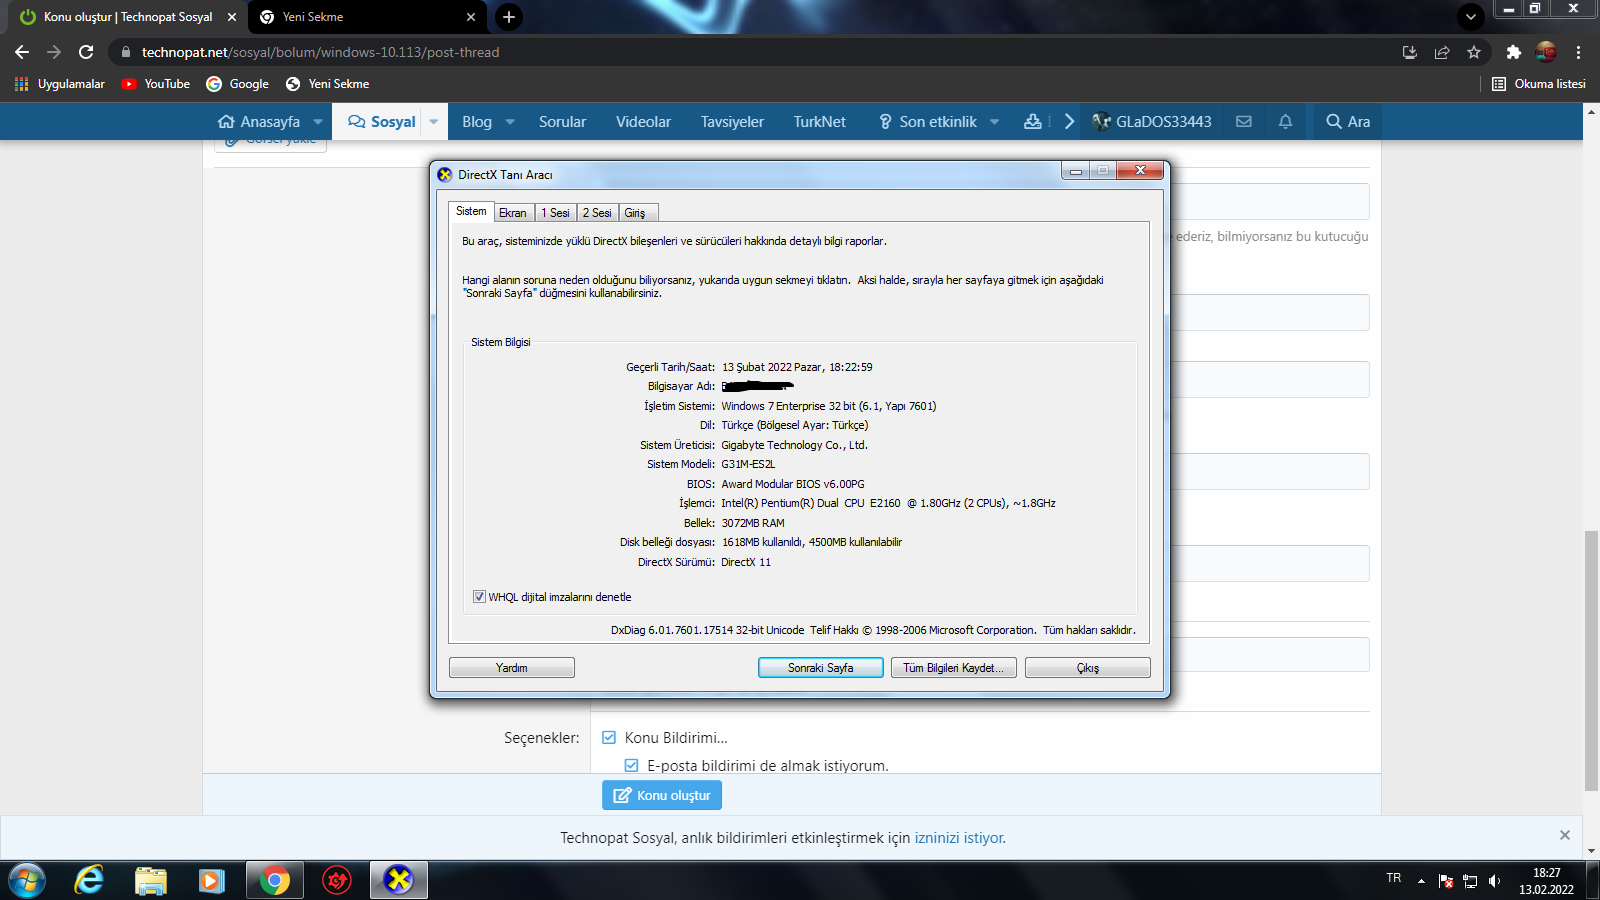
Task: Open Son etkinlik in the navigation bar
Action: [x=928, y=122]
